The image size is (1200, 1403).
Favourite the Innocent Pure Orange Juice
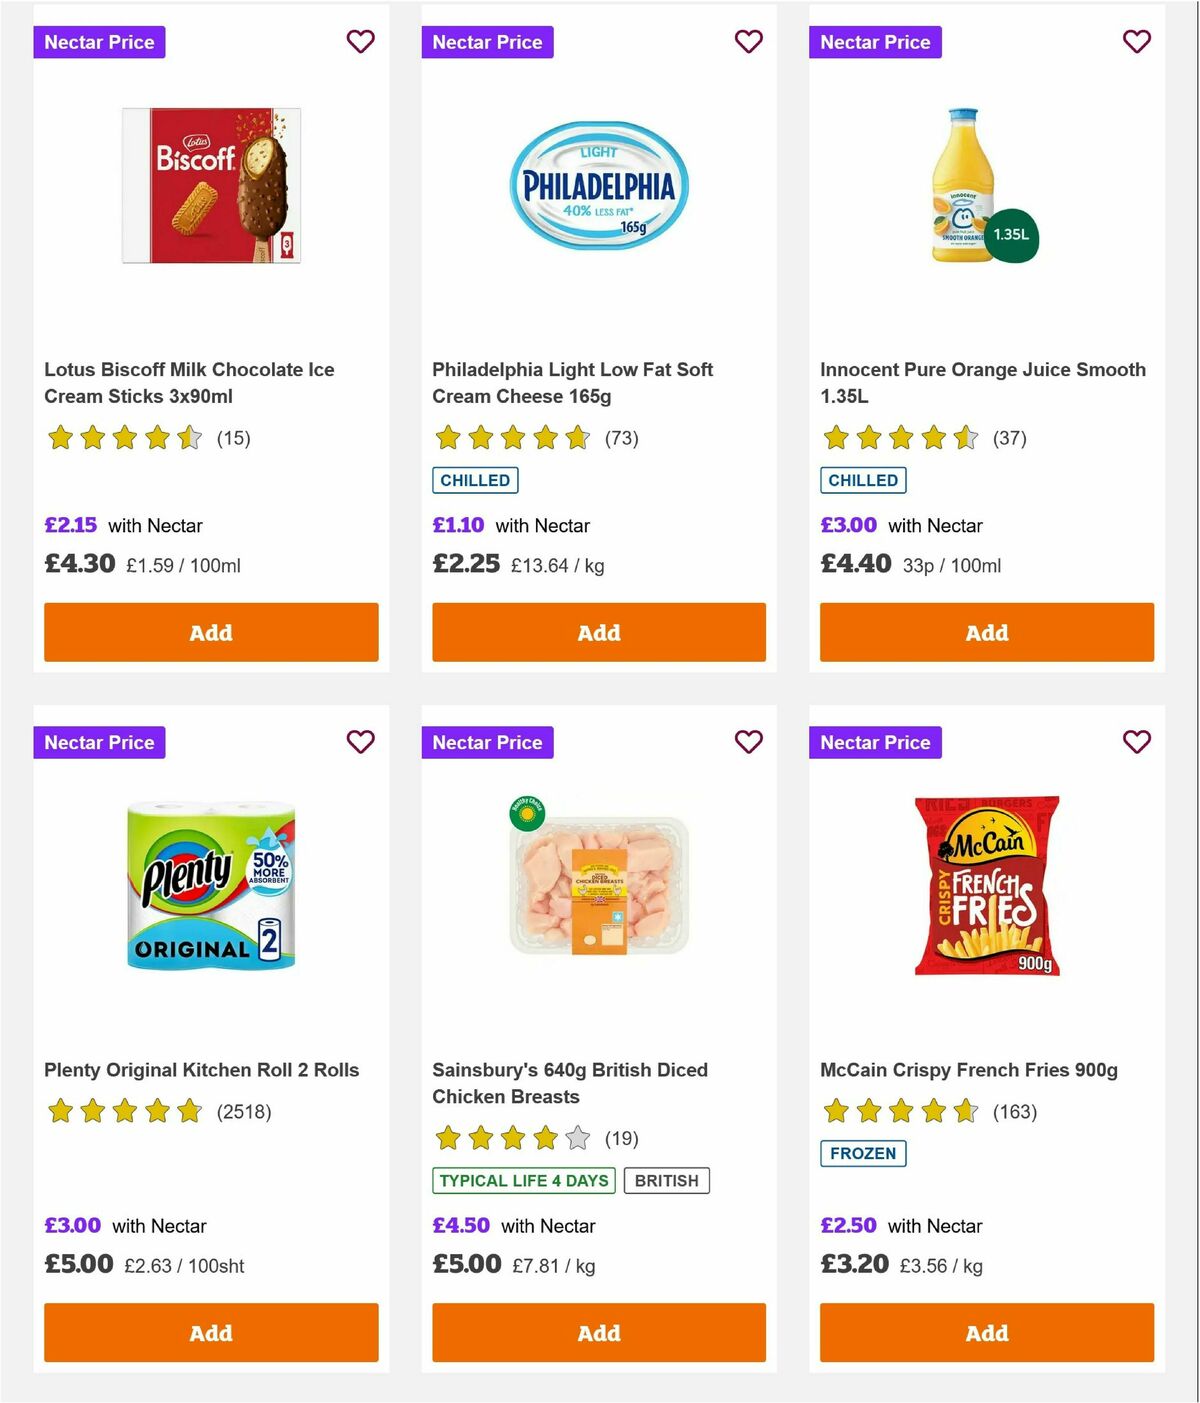pyautogui.click(x=1136, y=42)
